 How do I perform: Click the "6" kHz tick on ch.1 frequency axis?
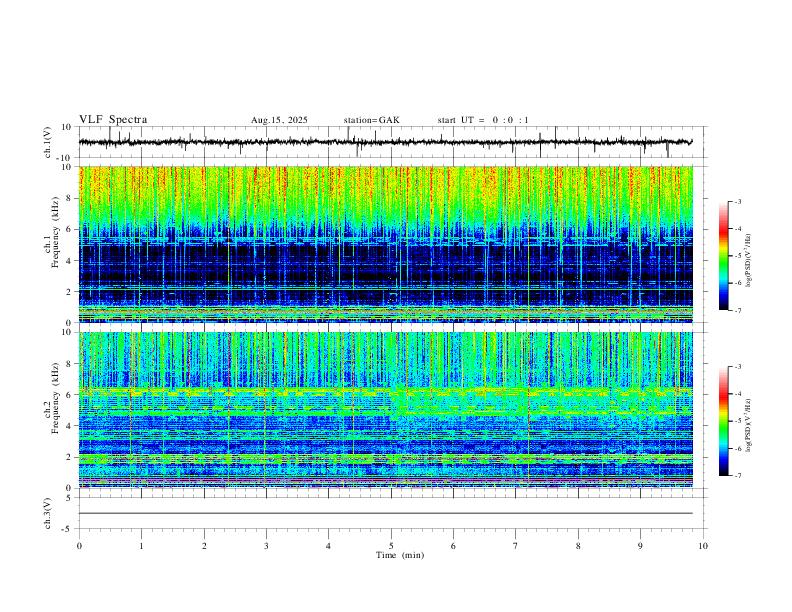(x=69, y=229)
